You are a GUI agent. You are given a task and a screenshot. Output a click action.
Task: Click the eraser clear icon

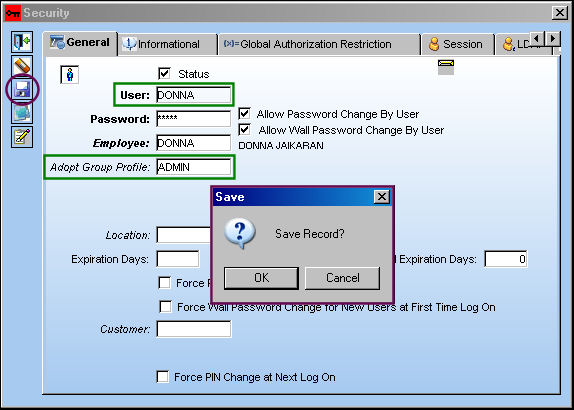click(x=22, y=66)
